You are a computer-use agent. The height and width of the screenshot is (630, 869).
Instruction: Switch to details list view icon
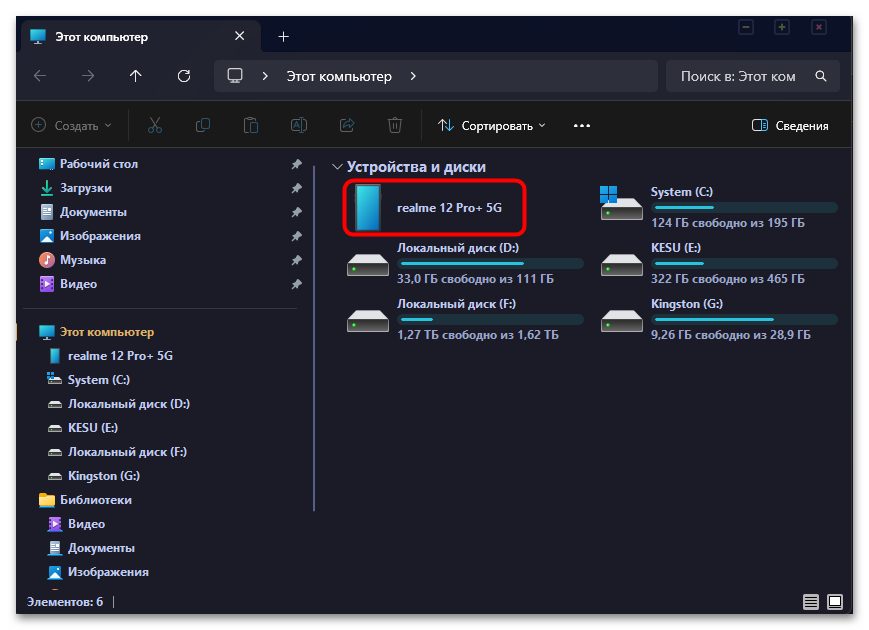pyautogui.click(x=811, y=602)
